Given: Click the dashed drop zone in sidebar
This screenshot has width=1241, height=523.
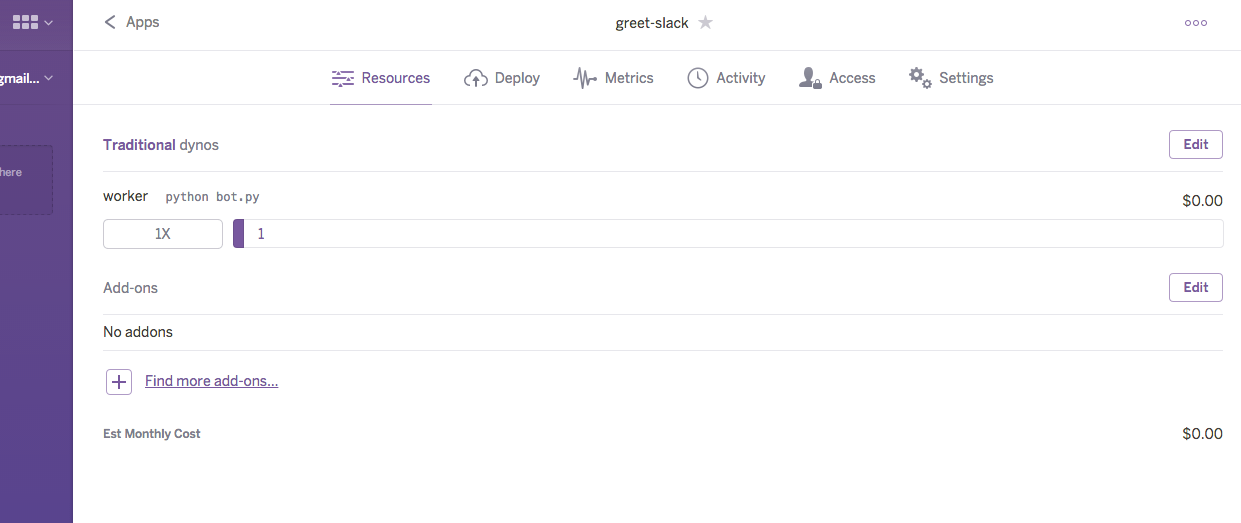Looking at the screenshot, I should [x=26, y=180].
